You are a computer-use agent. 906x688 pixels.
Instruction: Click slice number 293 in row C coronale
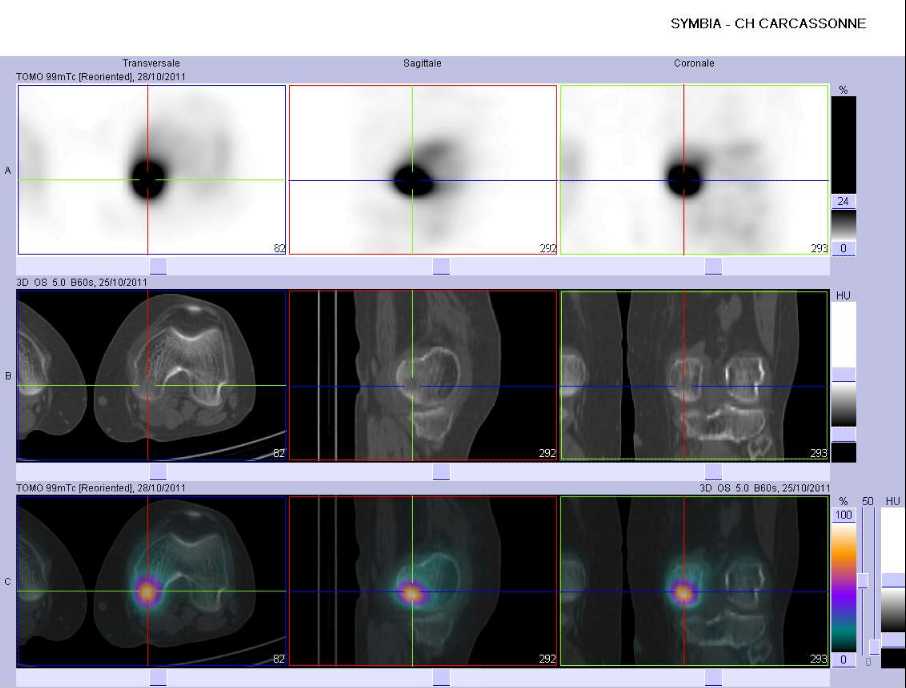819,659
